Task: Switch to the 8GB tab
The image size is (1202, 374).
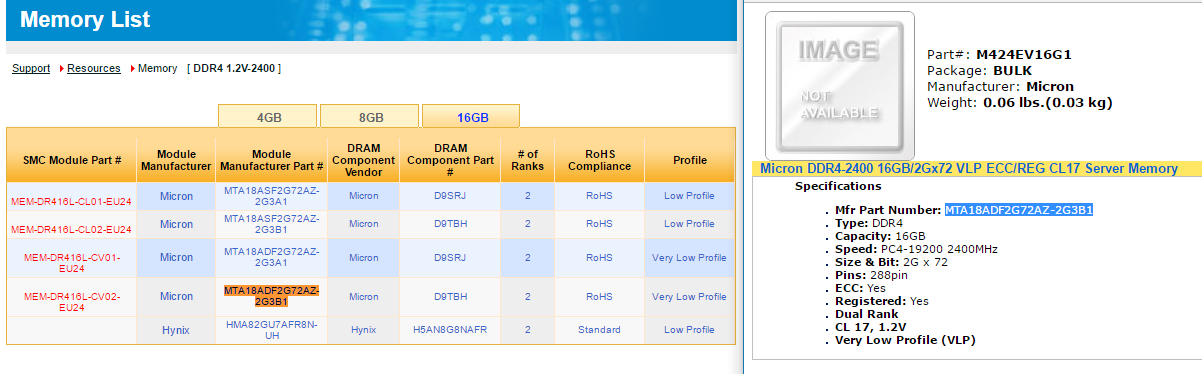Action: 371,116
